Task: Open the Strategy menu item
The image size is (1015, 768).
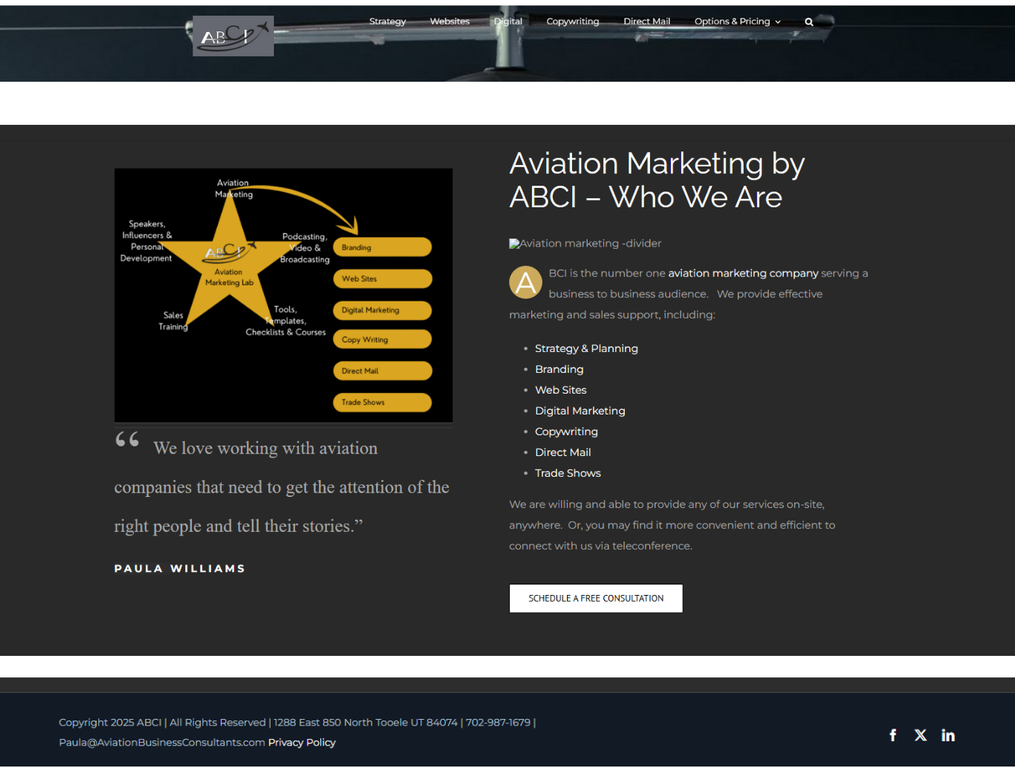Action: tap(387, 21)
